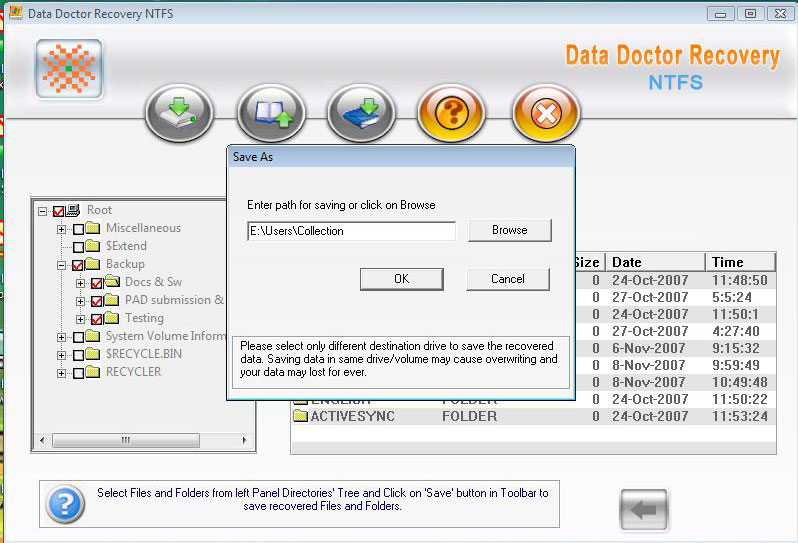Cancel the Save As dialog
This screenshot has width=798, height=543.
point(508,279)
